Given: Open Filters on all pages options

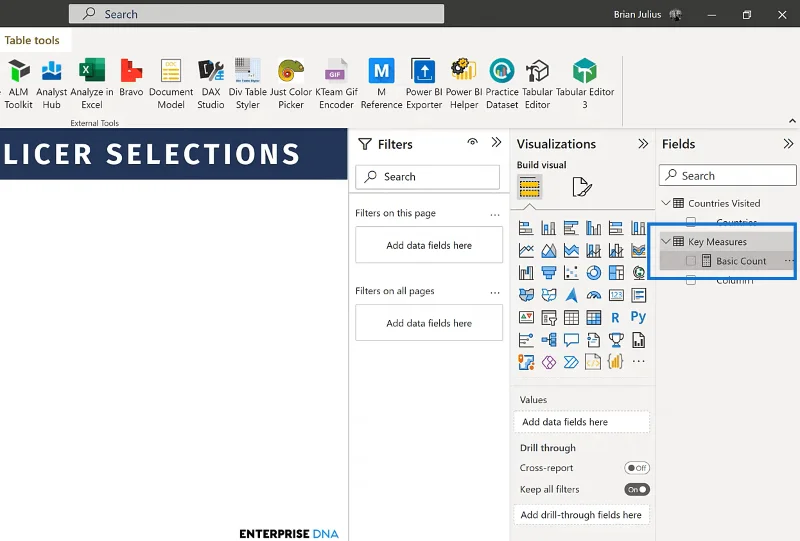Looking at the screenshot, I should click(495, 293).
